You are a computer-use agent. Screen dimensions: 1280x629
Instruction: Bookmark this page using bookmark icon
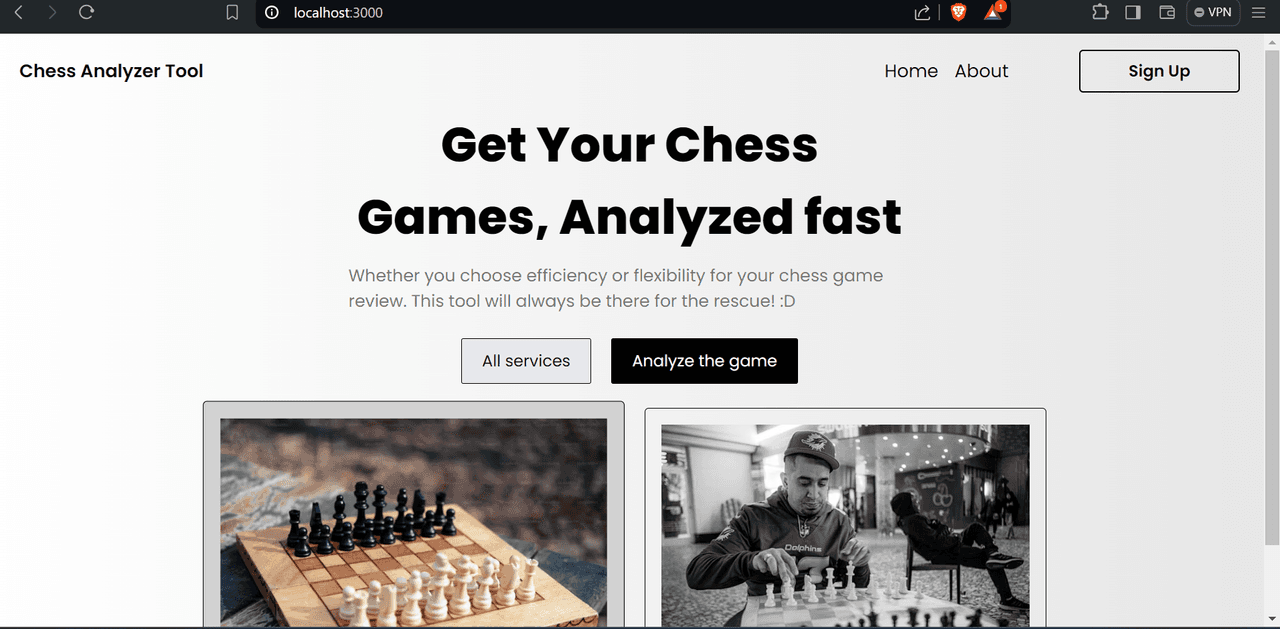[x=232, y=13]
